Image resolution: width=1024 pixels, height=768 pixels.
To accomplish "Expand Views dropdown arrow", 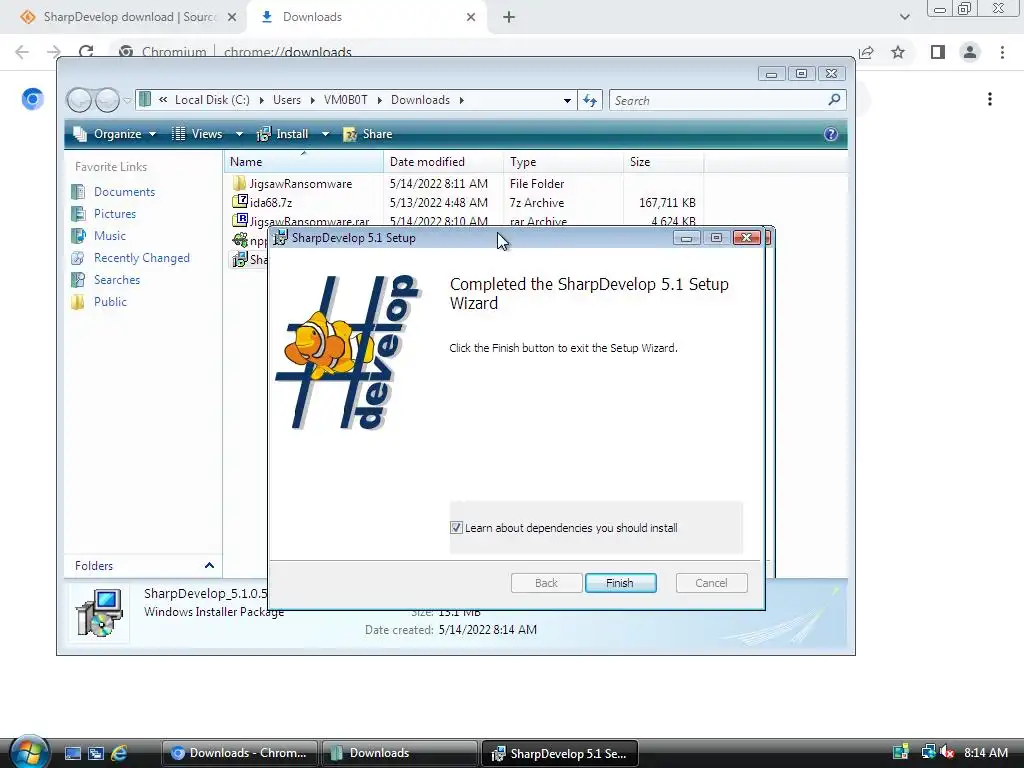I will pos(239,134).
